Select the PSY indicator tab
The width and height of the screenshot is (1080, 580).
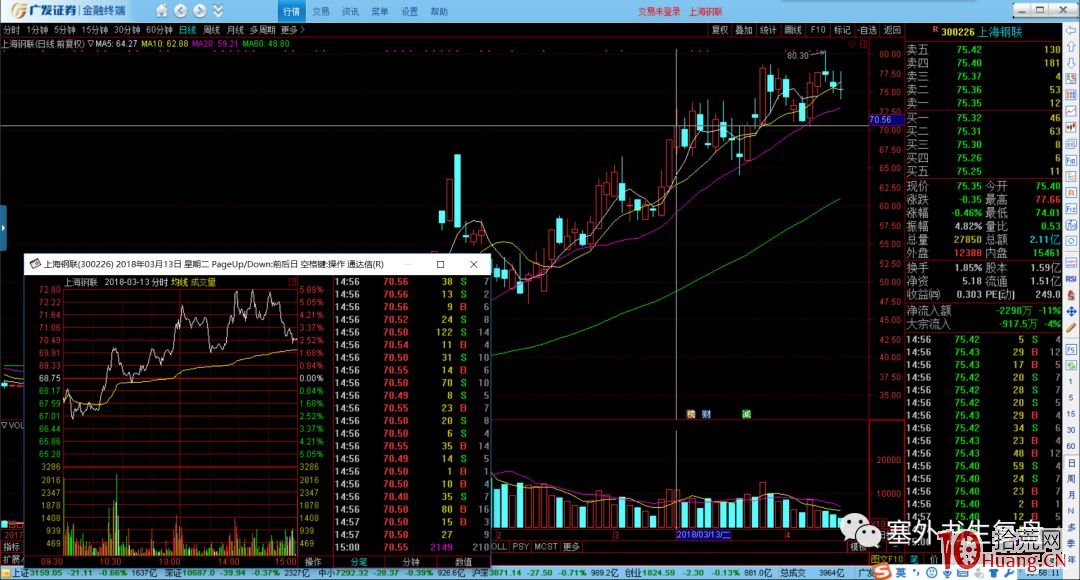521,546
